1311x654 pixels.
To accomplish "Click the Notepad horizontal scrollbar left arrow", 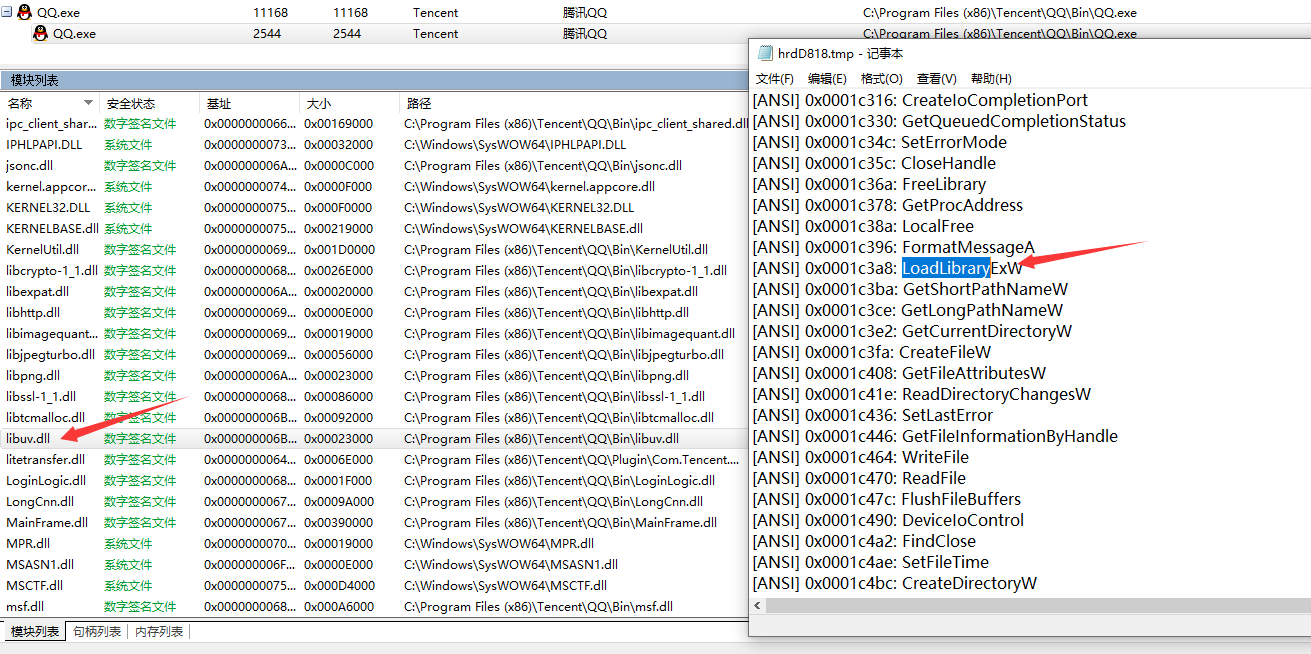I will click(758, 605).
